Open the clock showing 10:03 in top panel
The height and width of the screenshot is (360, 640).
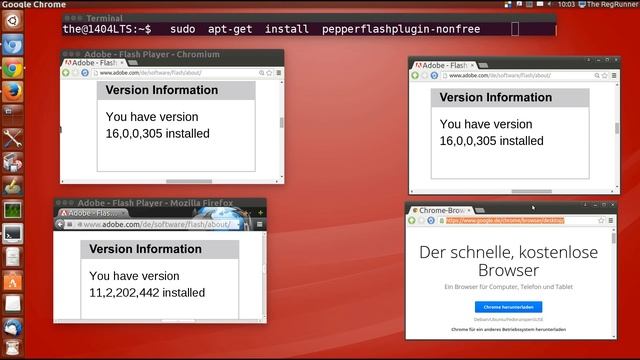[566, 4]
